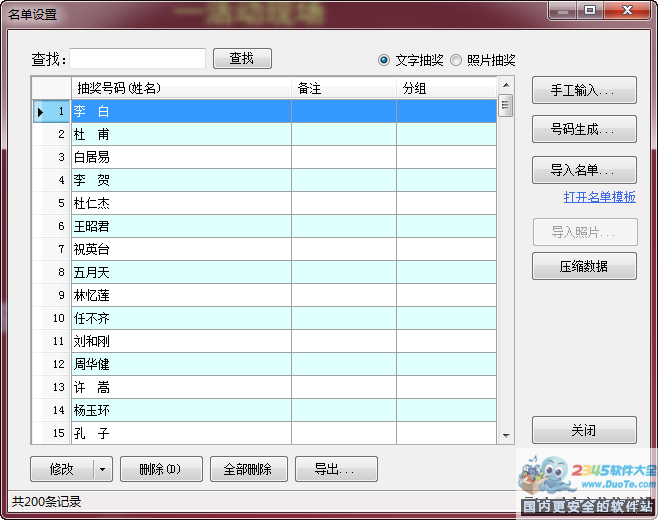Click row header number 10
658x520 pixels.
(52, 318)
